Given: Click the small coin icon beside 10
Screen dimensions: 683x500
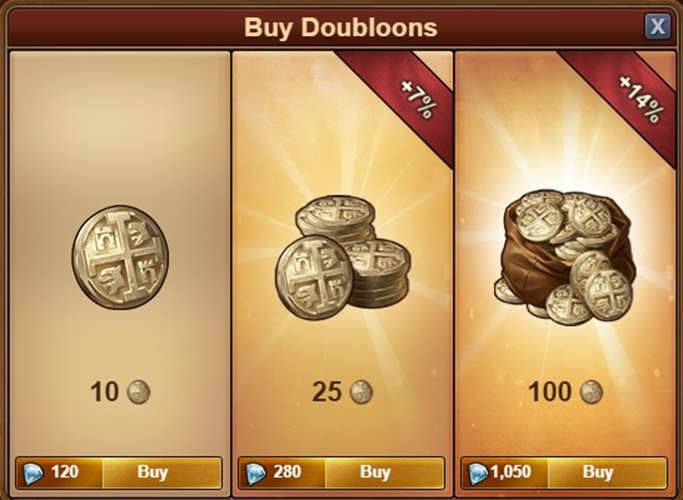Looking at the screenshot, I should pyautogui.click(x=139, y=392).
